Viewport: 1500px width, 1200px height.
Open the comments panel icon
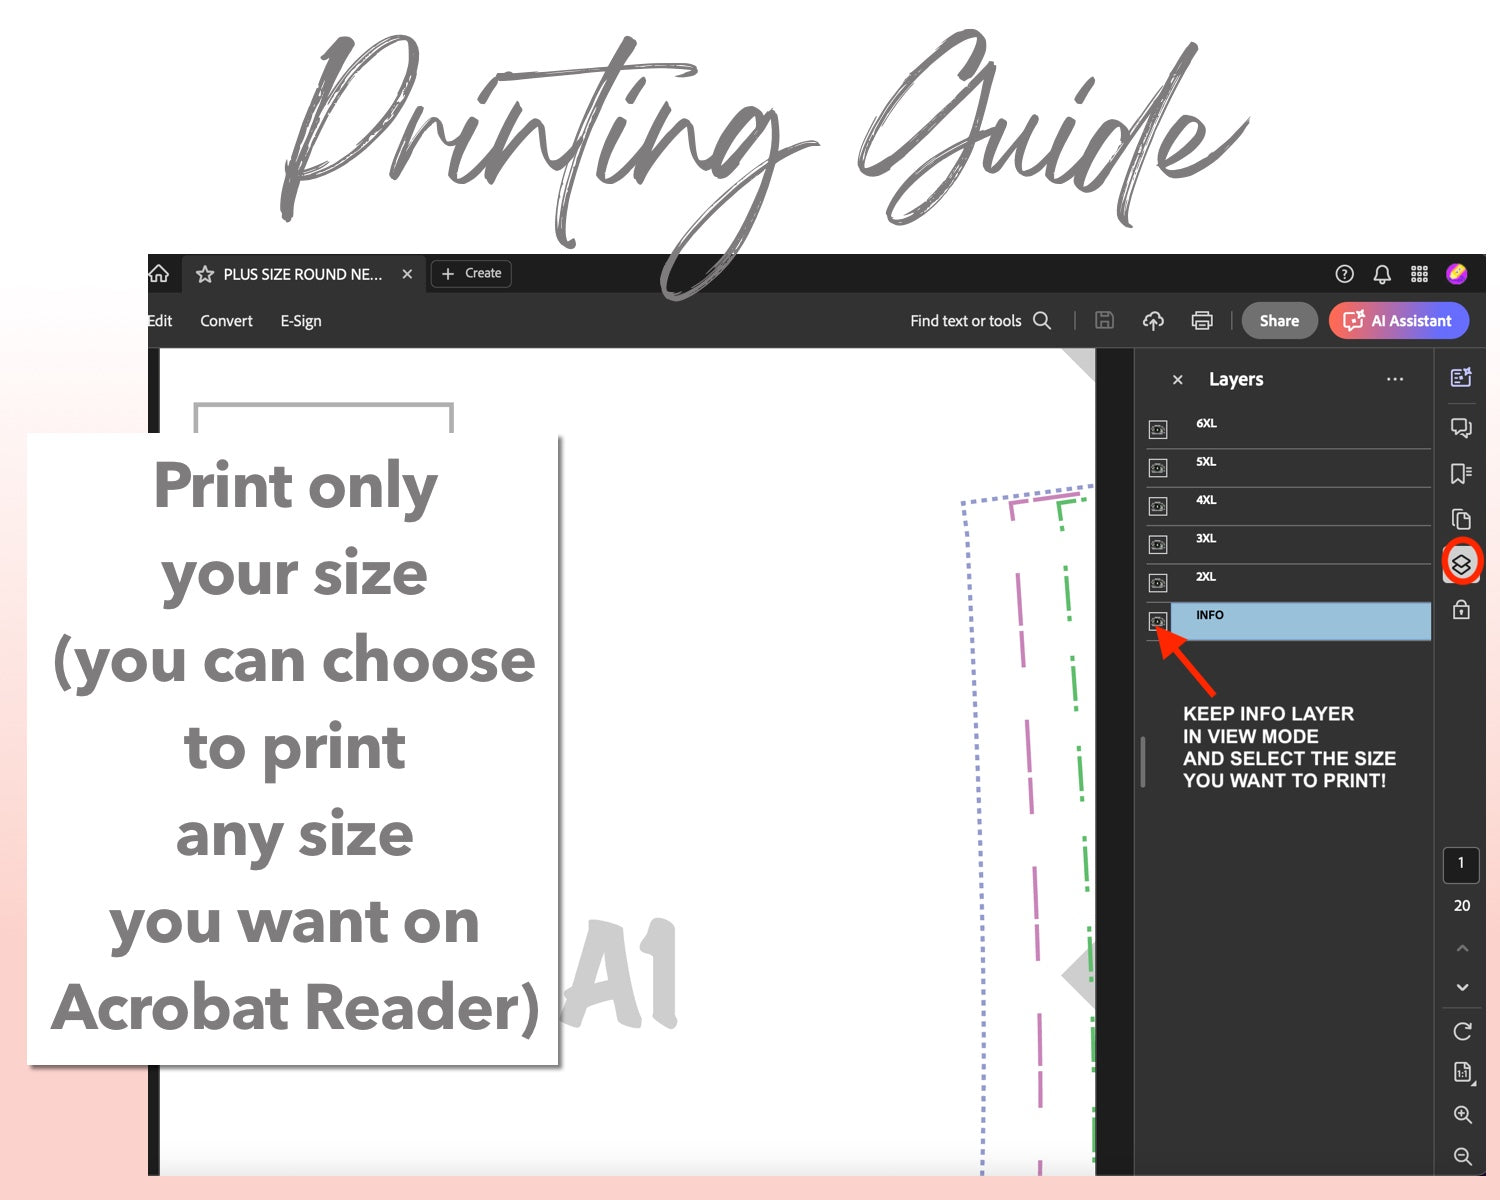(1461, 428)
